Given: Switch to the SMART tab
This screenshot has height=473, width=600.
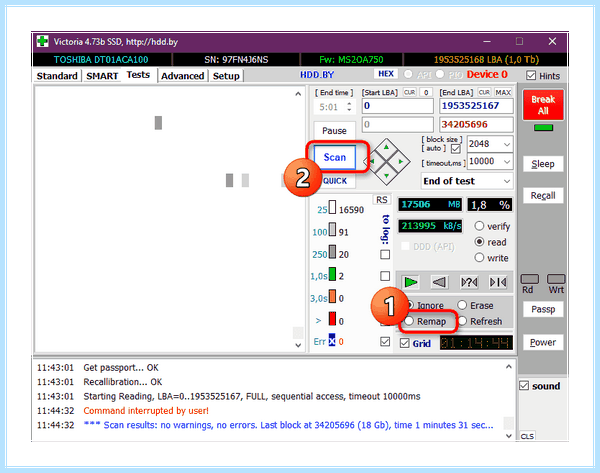Looking at the screenshot, I should click(x=102, y=76).
